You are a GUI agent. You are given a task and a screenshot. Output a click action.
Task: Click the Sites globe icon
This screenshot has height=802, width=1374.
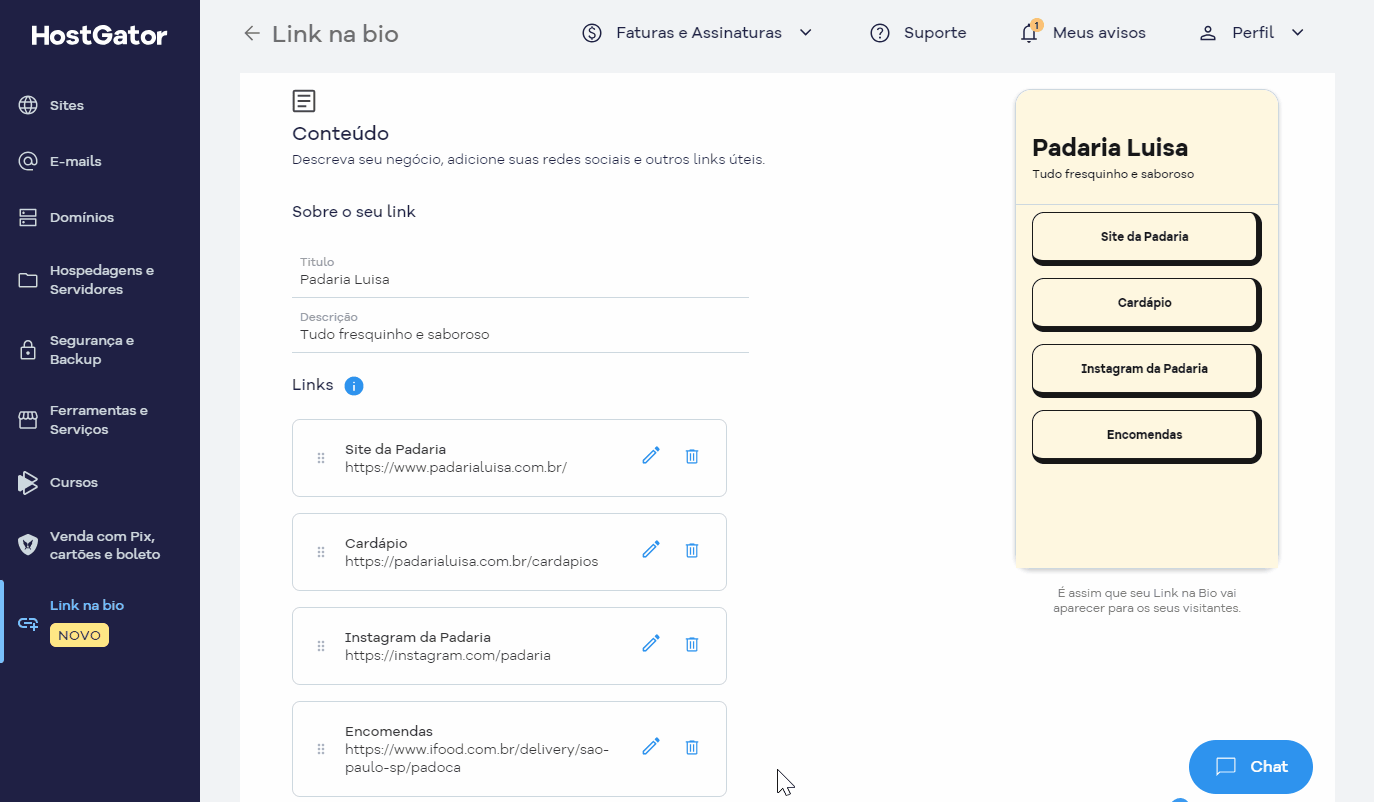click(x=28, y=105)
